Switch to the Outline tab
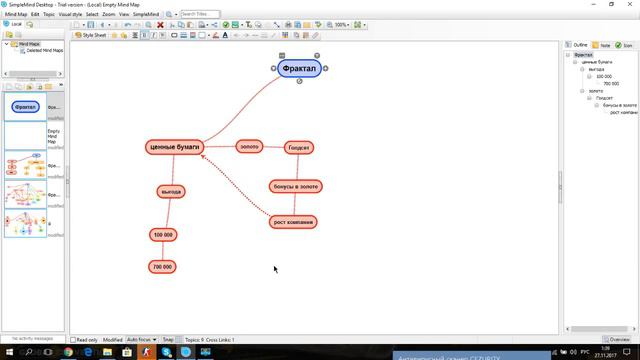 (x=577, y=45)
